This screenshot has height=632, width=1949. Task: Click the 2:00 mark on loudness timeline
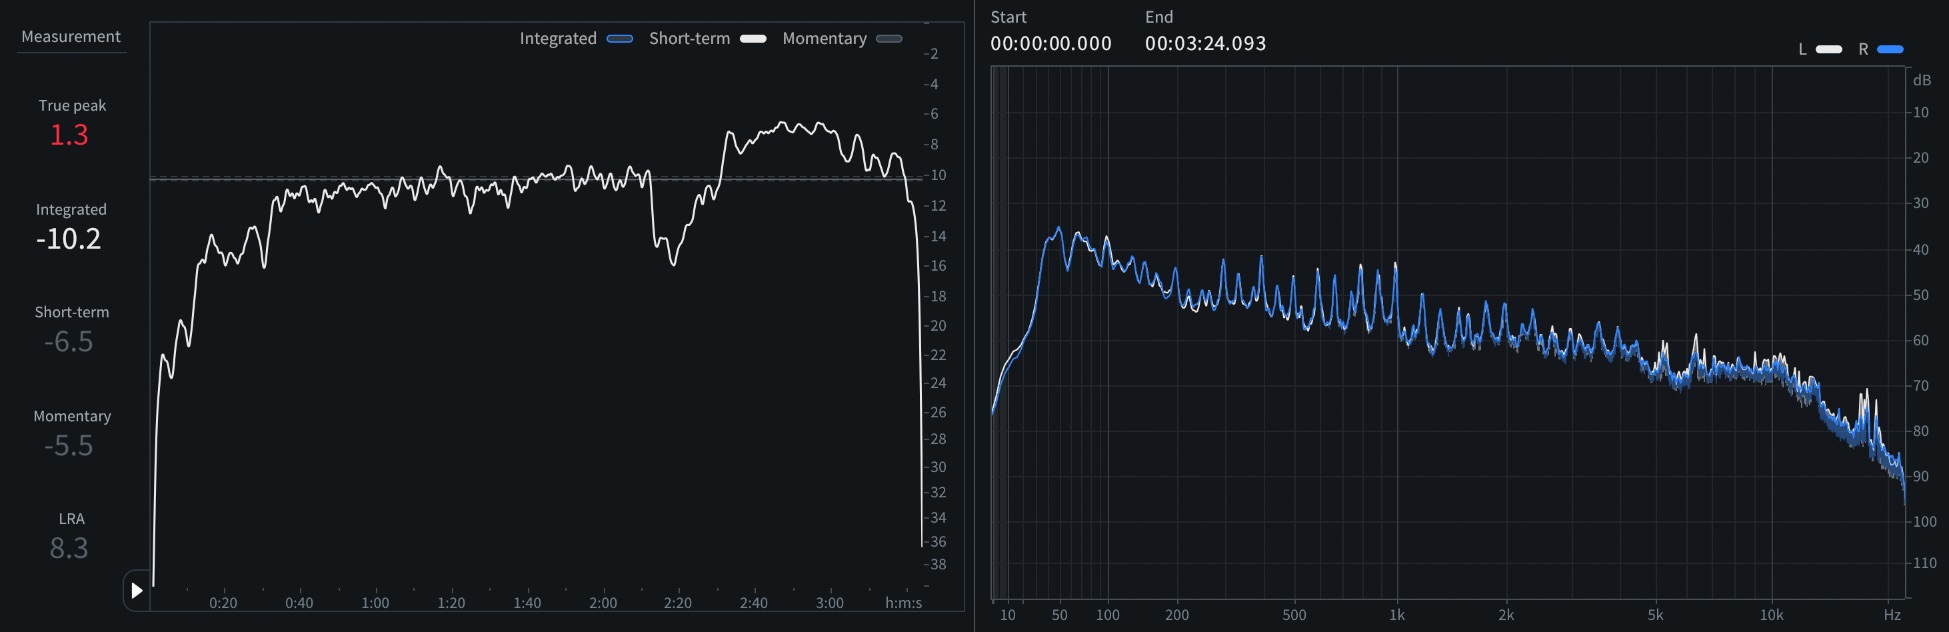pos(603,603)
